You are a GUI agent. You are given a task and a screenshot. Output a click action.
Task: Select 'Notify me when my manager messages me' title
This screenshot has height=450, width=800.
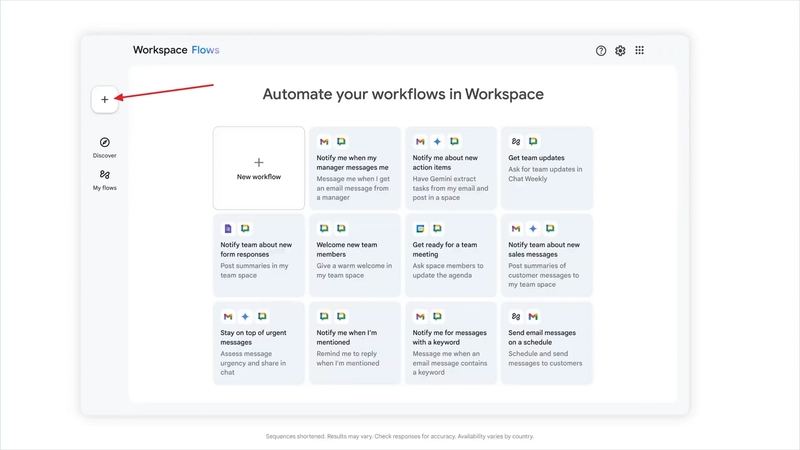pos(352,163)
